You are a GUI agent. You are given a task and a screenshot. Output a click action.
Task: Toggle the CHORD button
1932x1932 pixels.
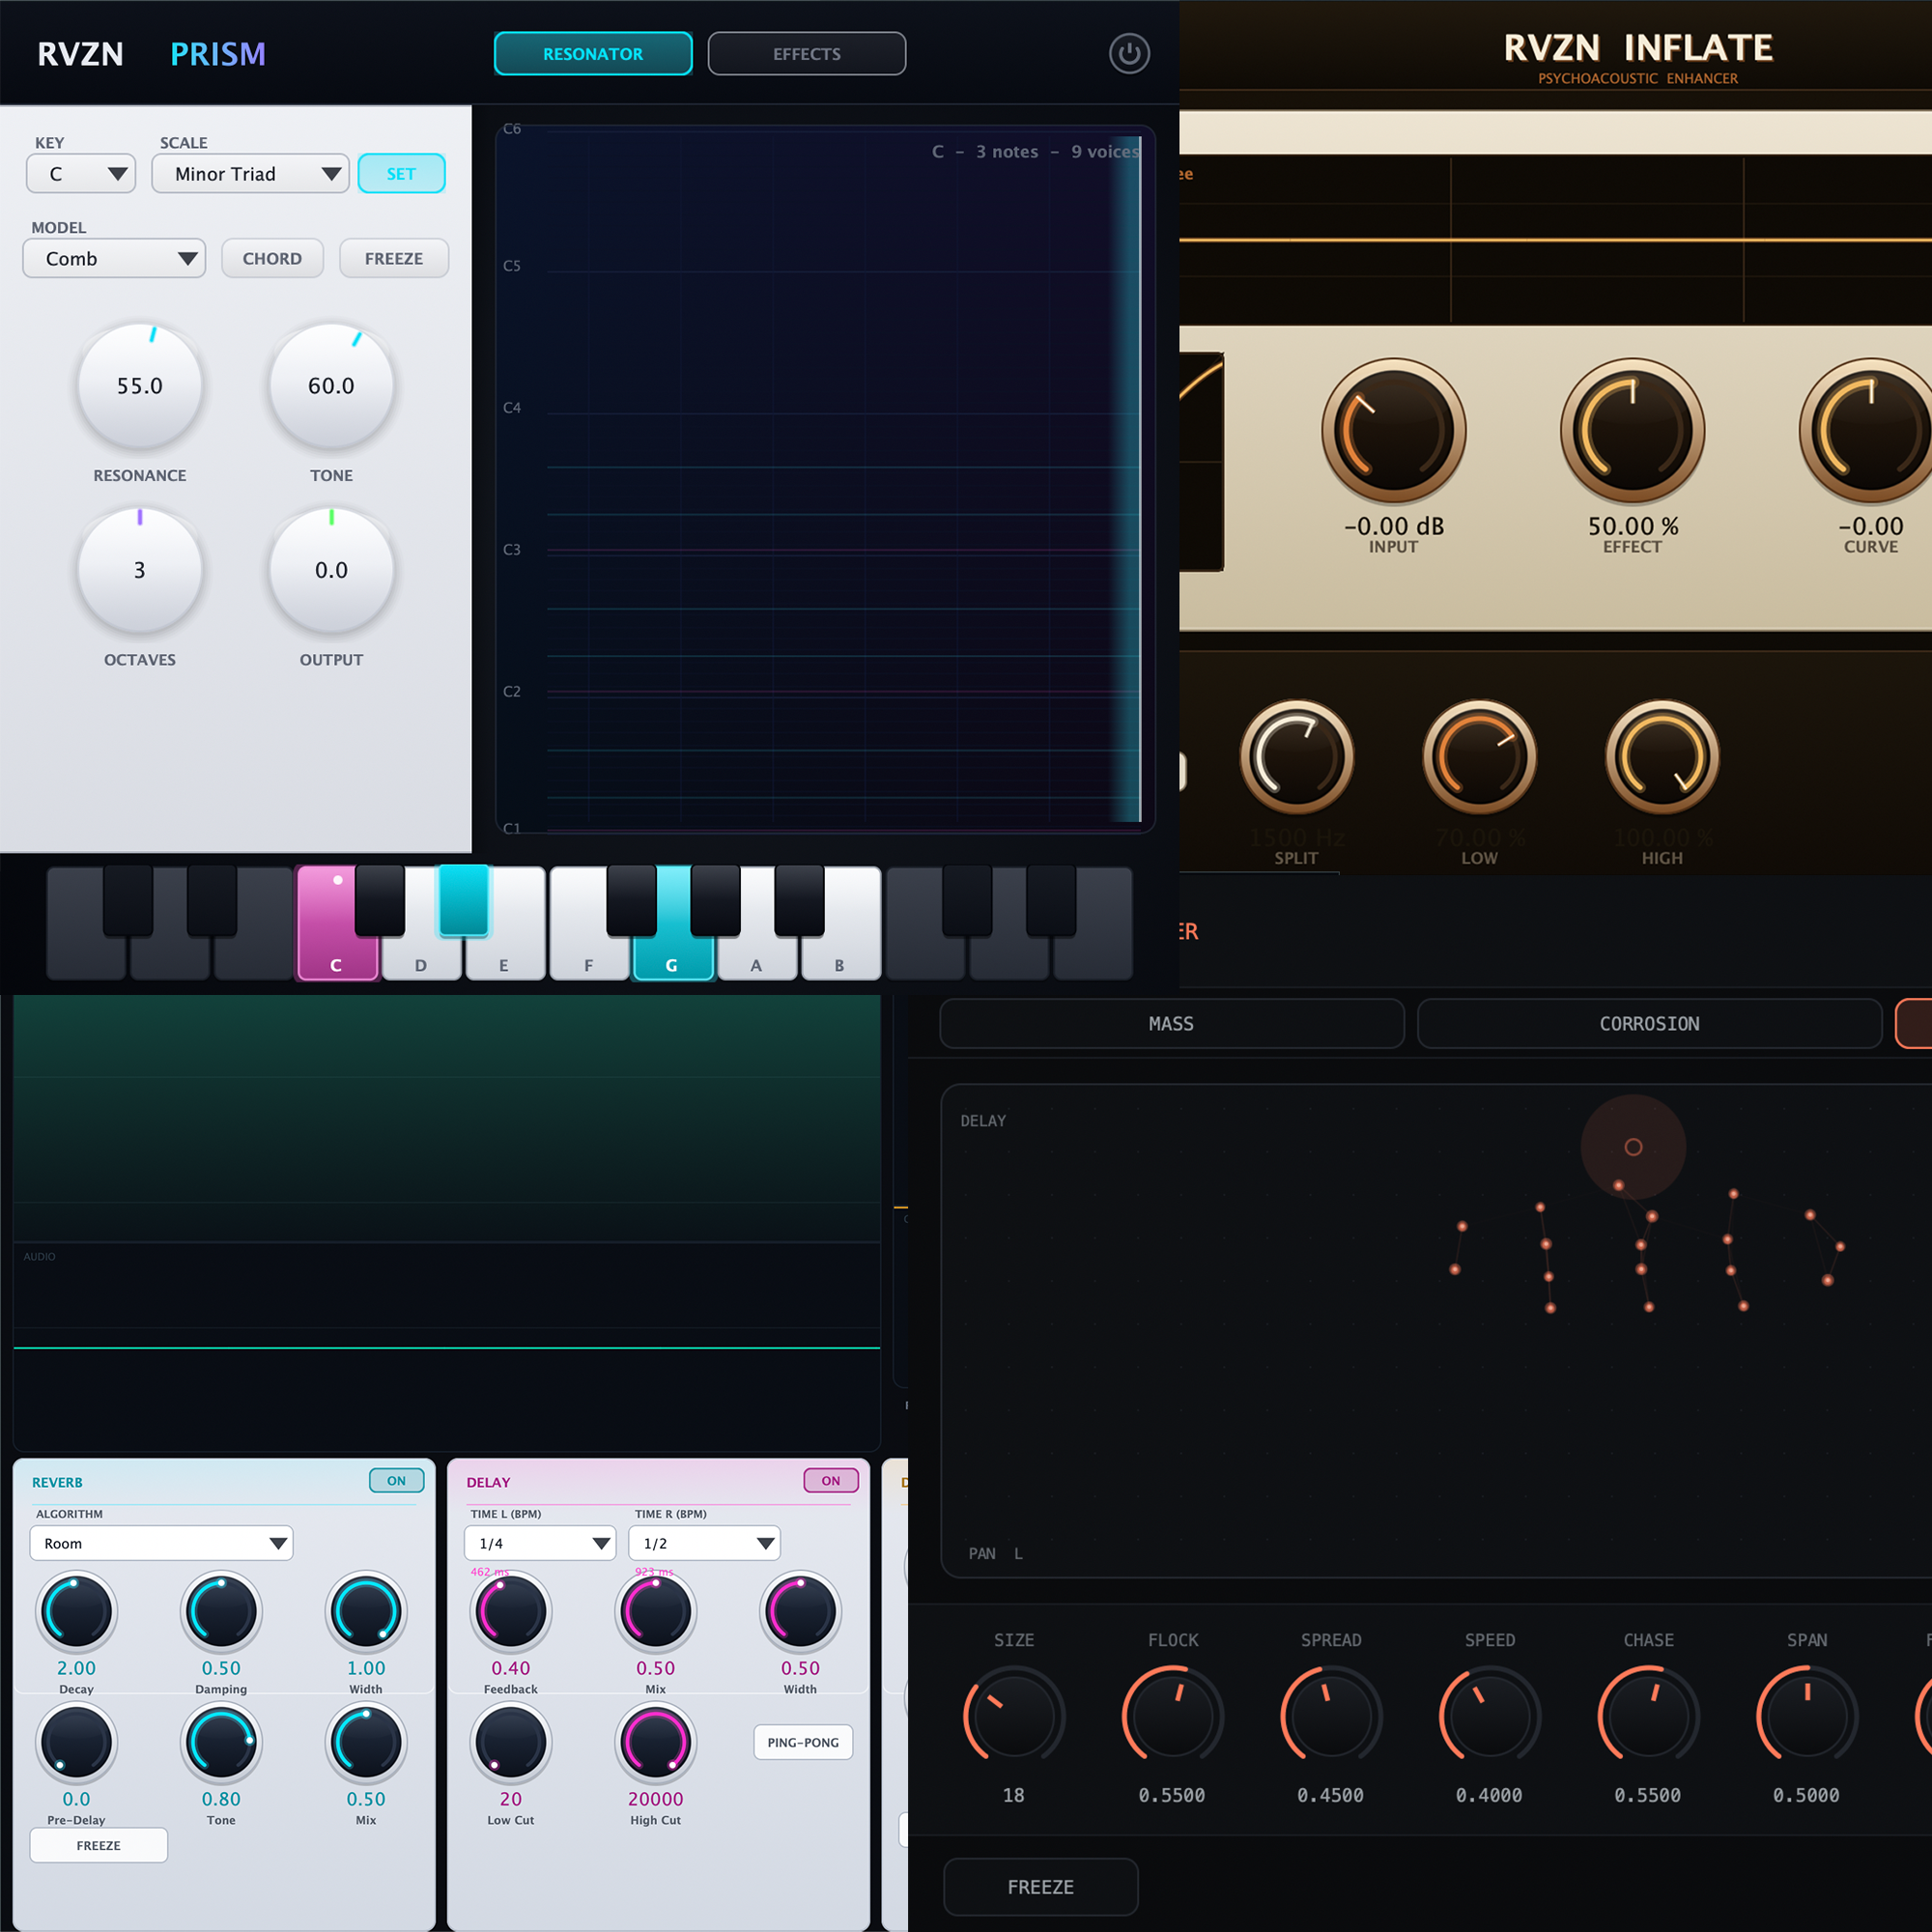(272, 259)
